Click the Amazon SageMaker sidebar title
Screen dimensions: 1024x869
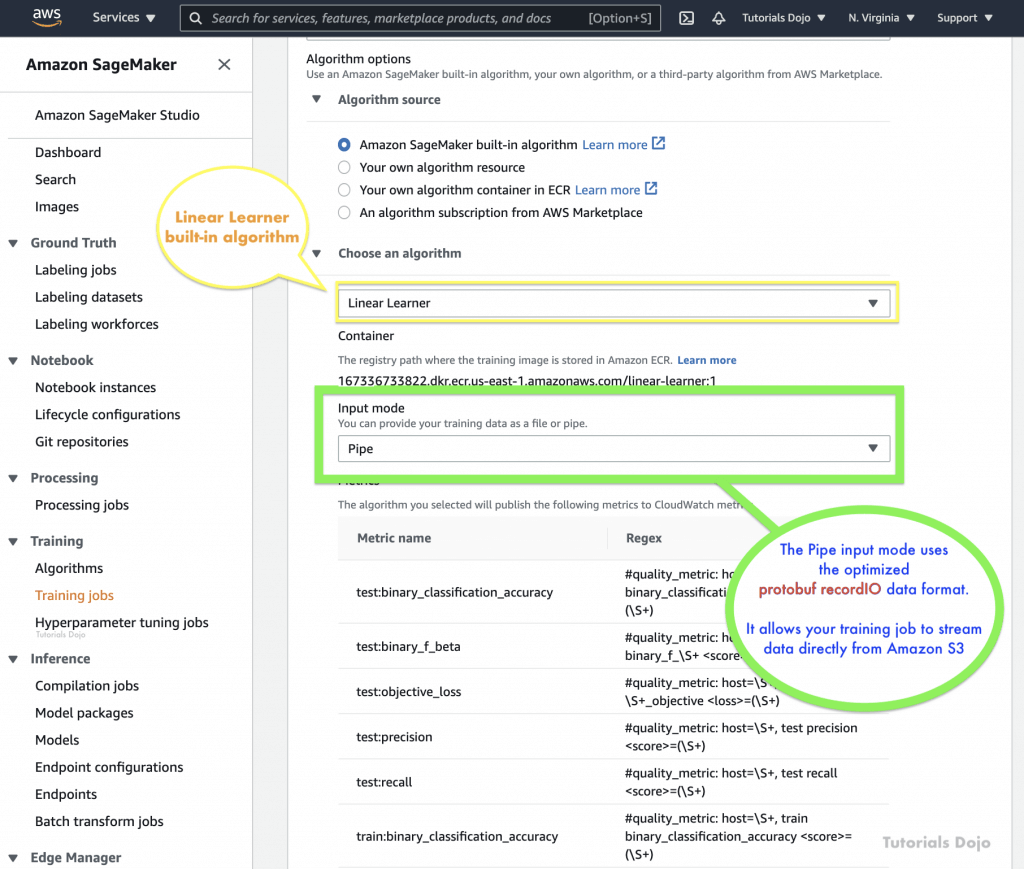click(x=101, y=65)
